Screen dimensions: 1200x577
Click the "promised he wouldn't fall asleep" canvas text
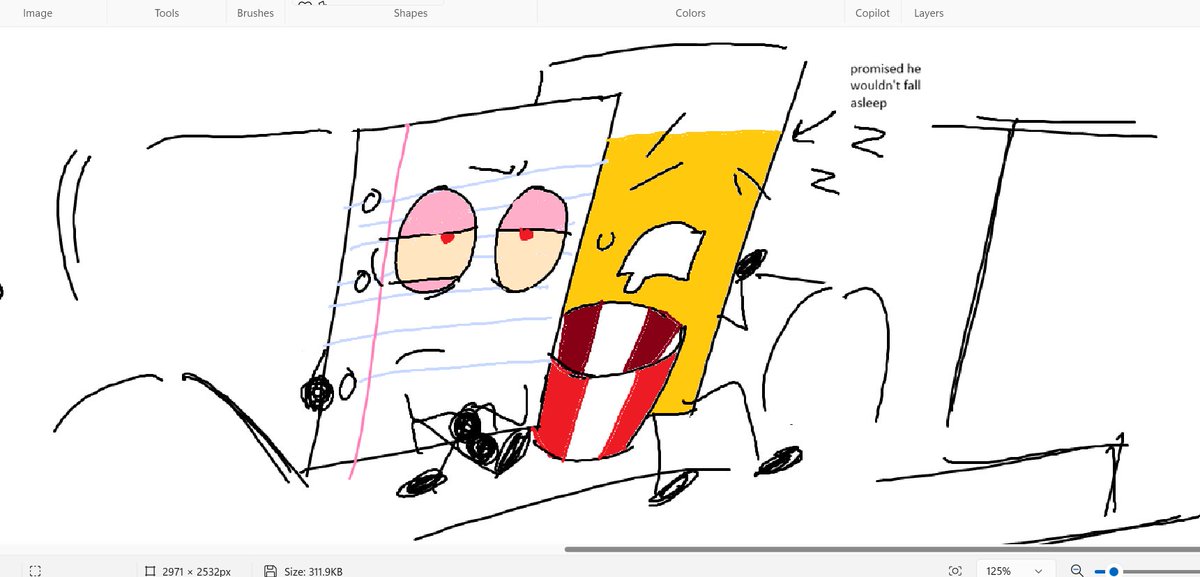coord(886,86)
